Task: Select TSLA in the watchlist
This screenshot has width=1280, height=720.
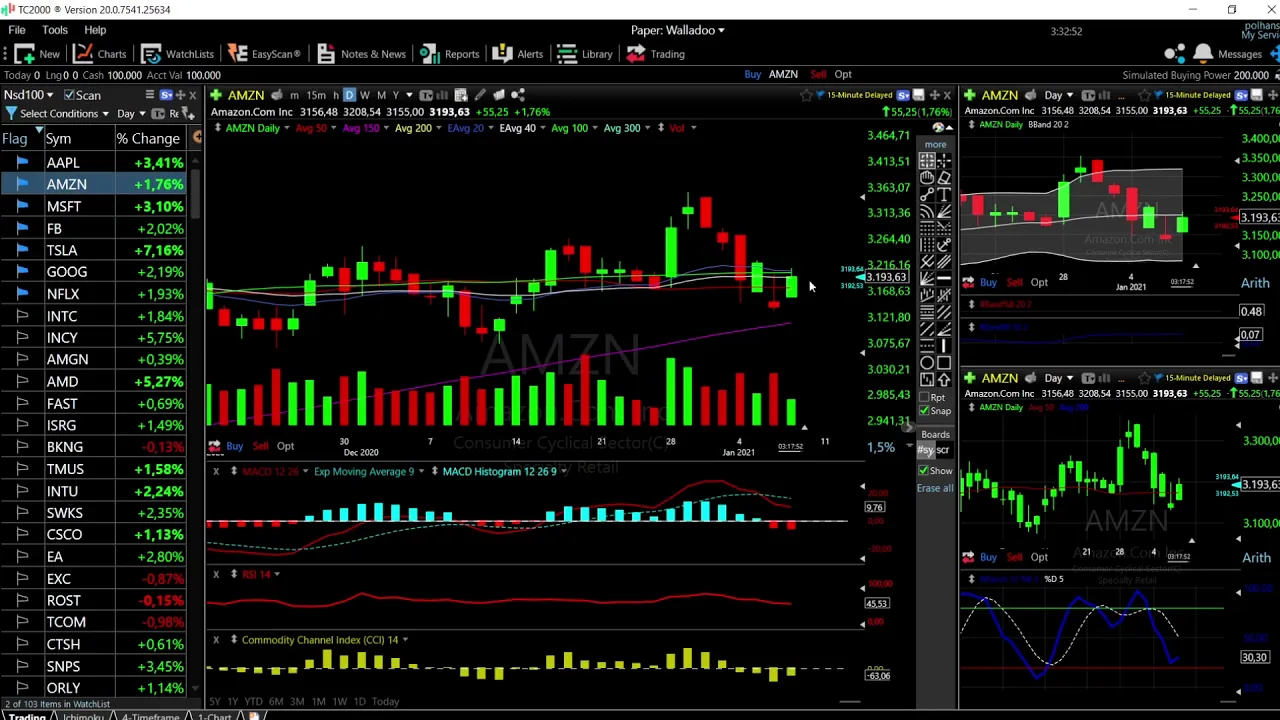Action: point(62,250)
